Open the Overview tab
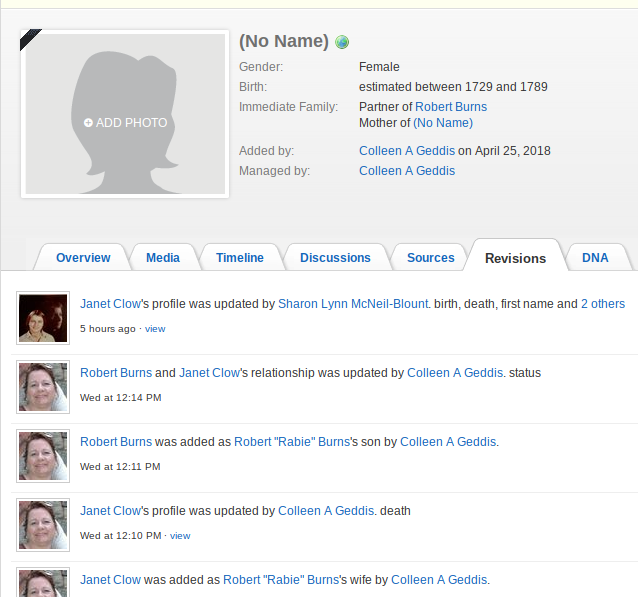 tap(83, 257)
